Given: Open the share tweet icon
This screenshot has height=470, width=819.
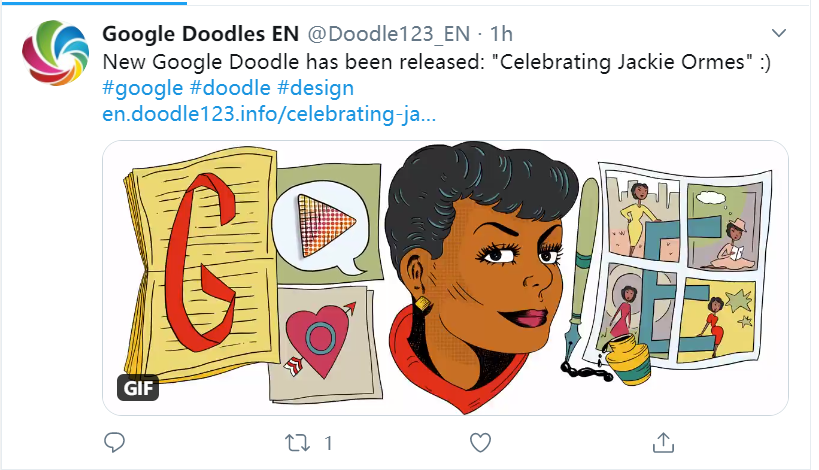Looking at the screenshot, I should (663, 442).
